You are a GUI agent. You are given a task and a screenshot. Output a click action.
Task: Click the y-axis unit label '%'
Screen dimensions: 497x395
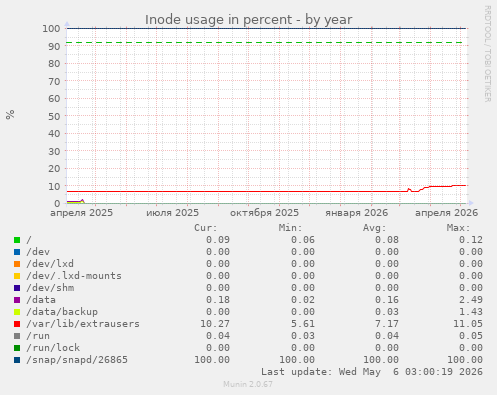click(10, 114)
